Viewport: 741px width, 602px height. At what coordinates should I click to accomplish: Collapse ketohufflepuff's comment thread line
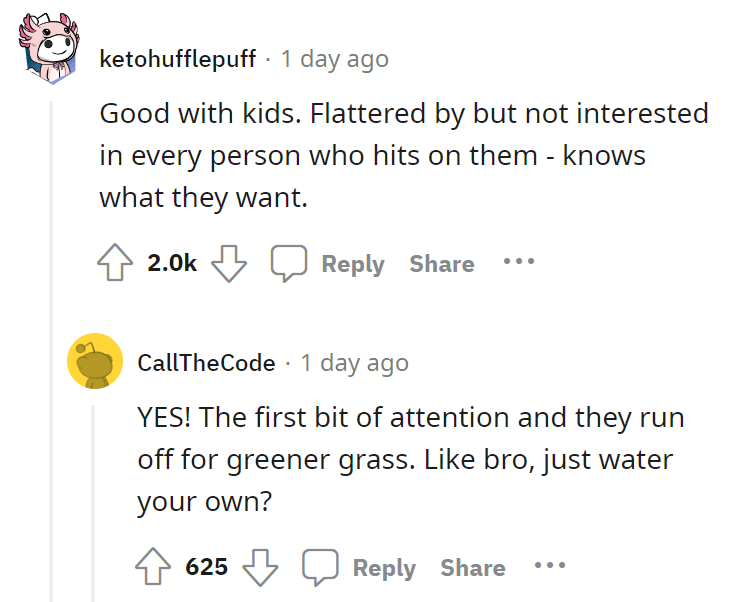pyautogui.click(x=51, y=350)
